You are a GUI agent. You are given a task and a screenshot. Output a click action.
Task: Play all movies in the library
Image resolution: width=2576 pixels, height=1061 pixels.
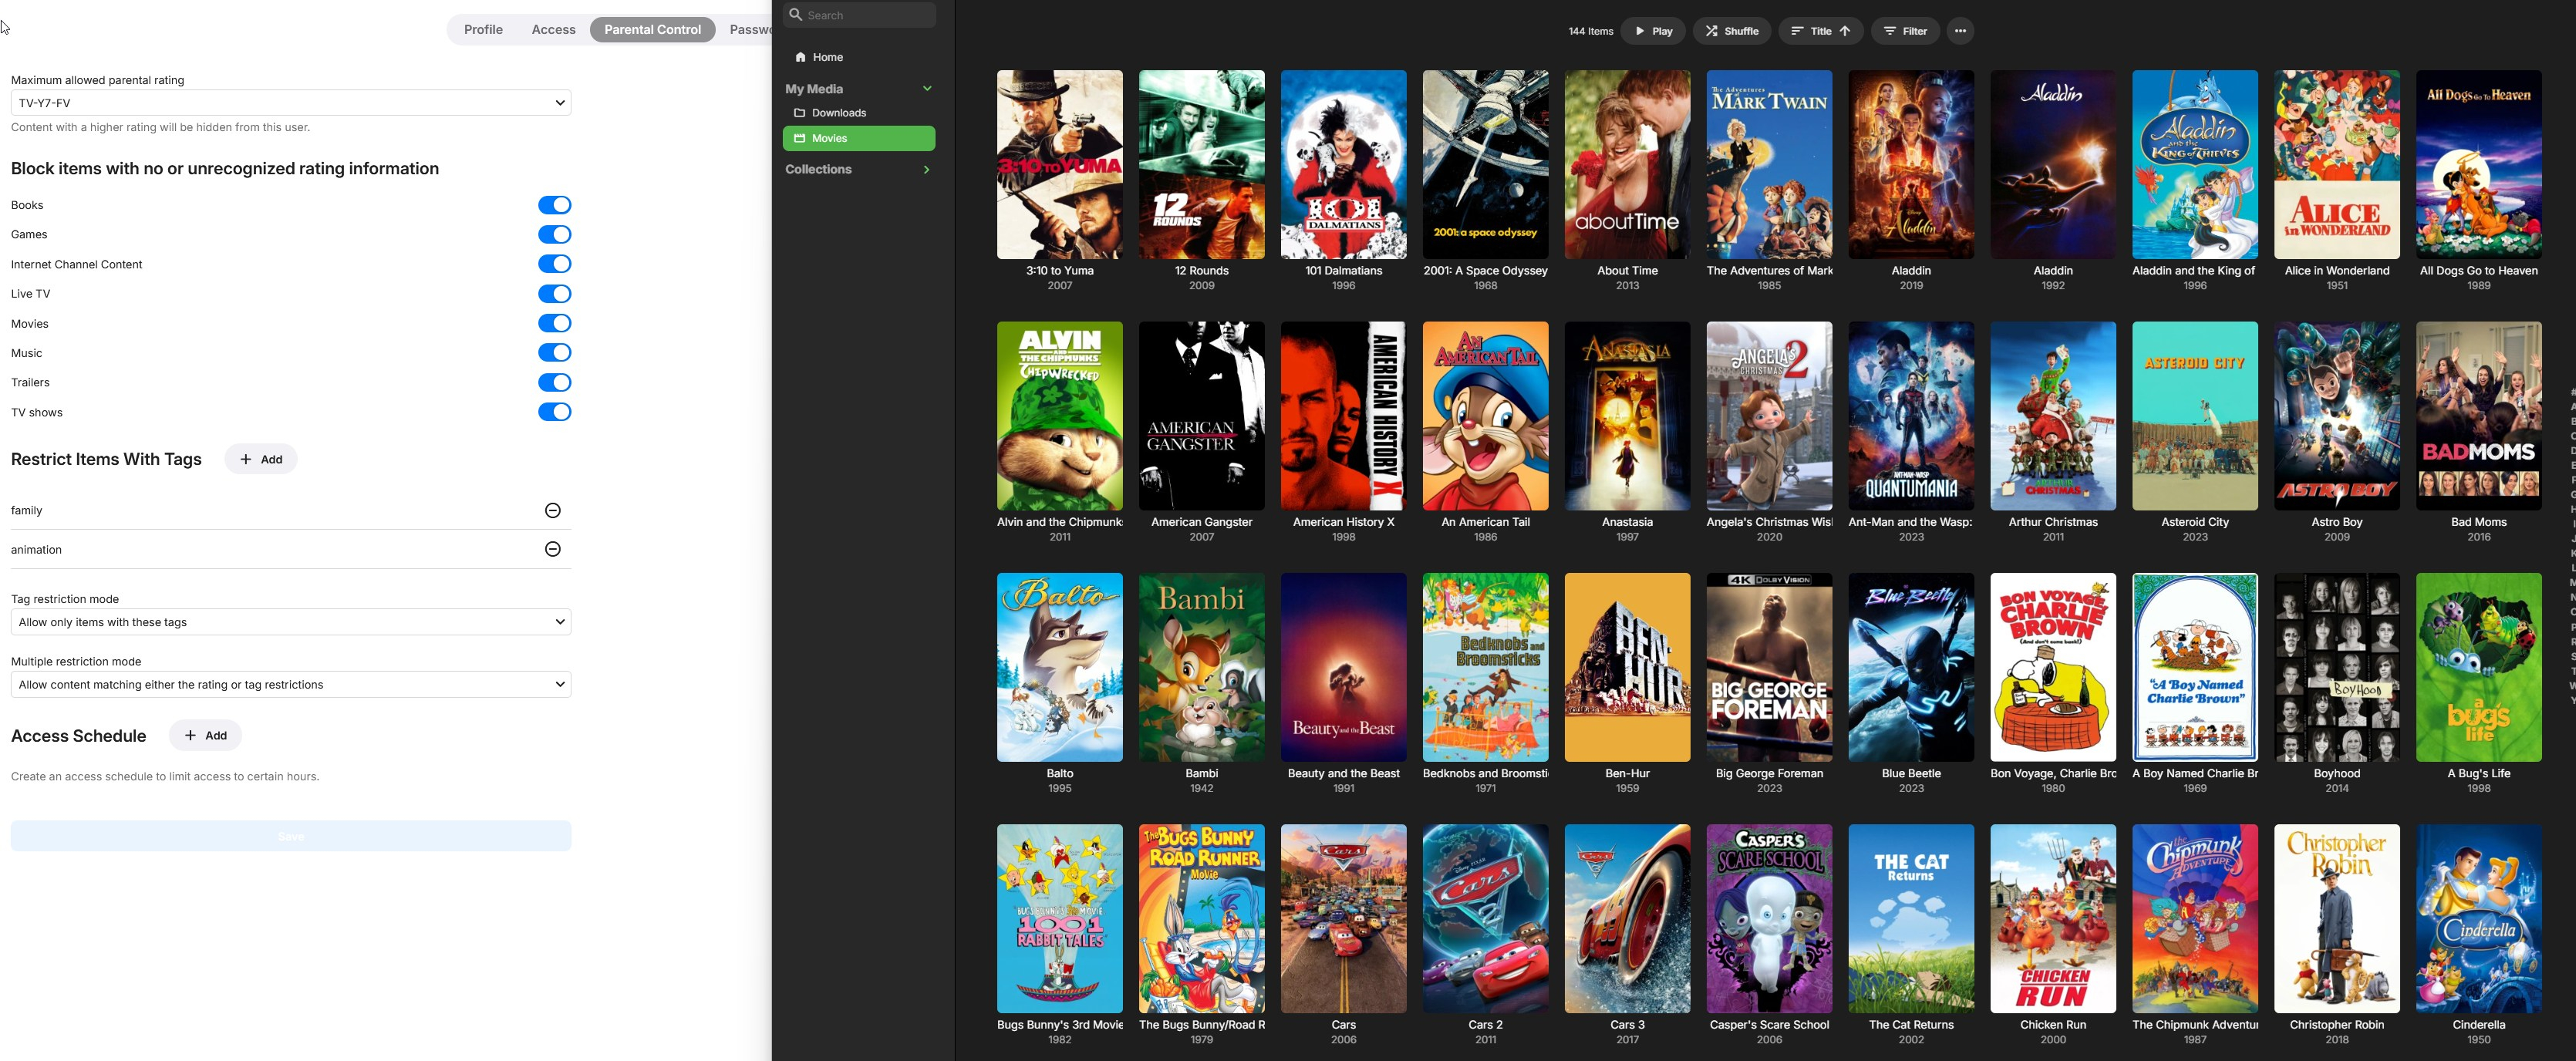coord(1653,31)
